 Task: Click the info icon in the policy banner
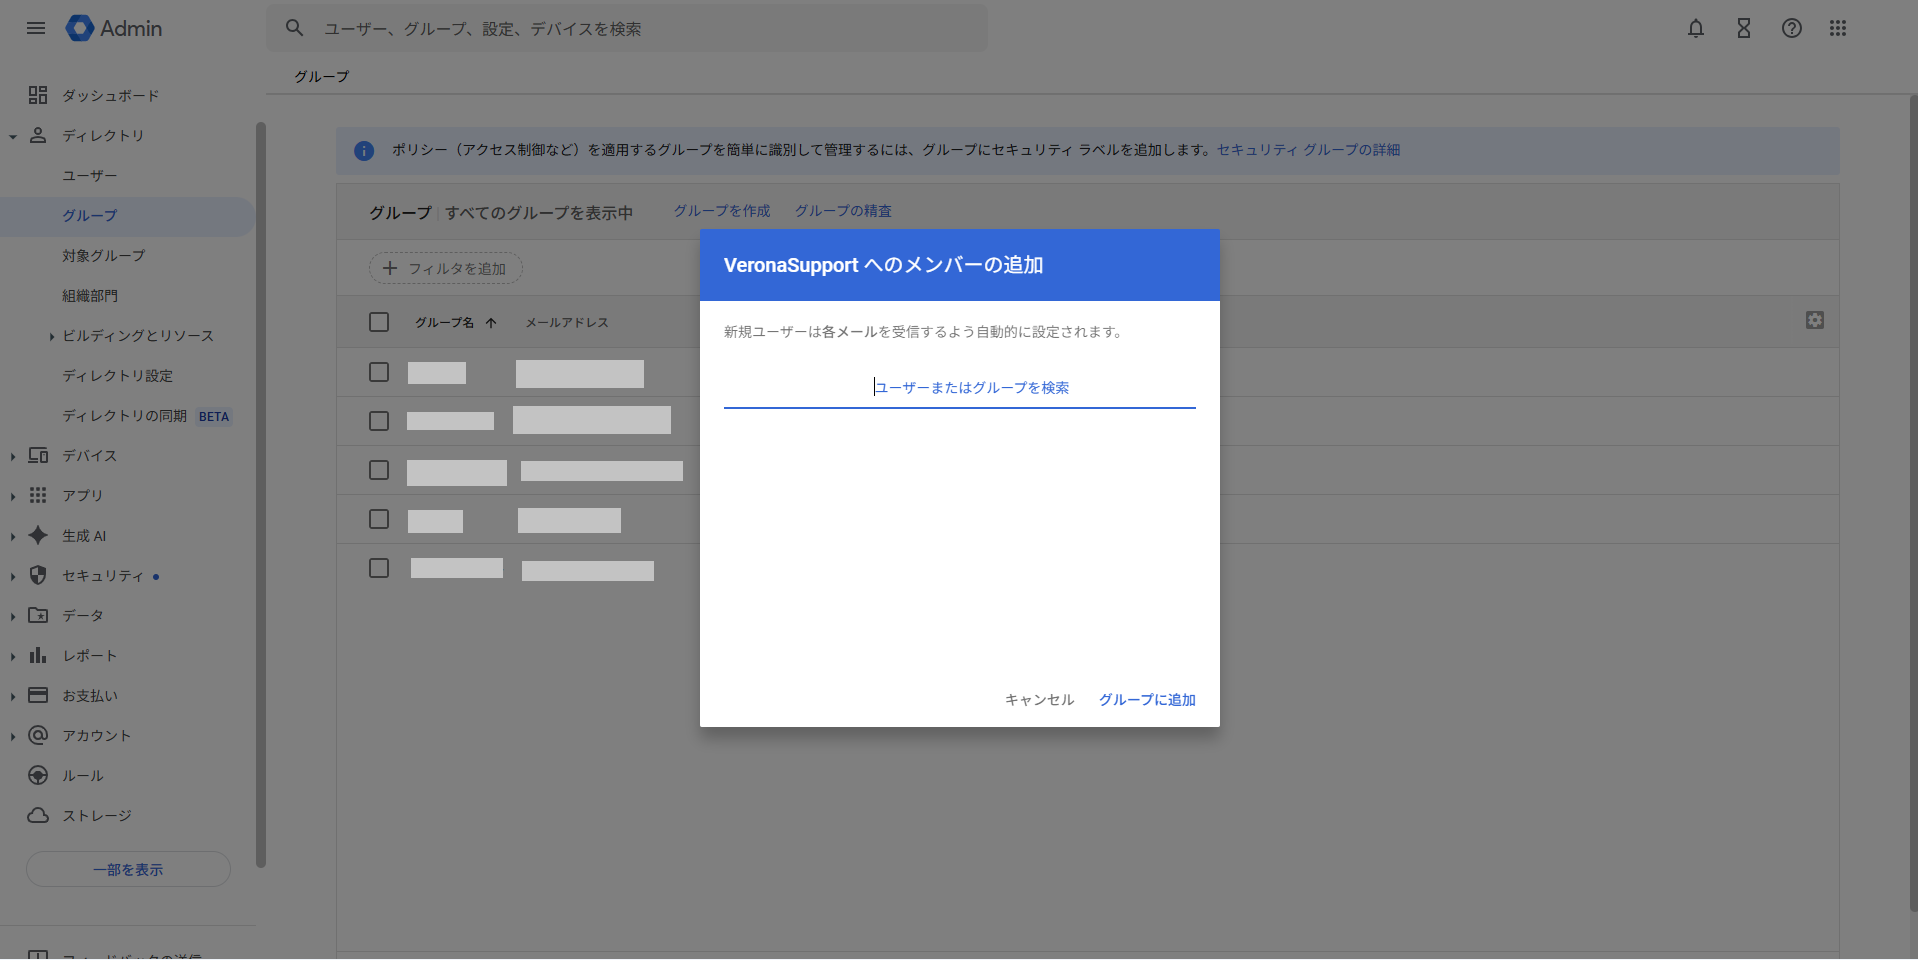364,151
